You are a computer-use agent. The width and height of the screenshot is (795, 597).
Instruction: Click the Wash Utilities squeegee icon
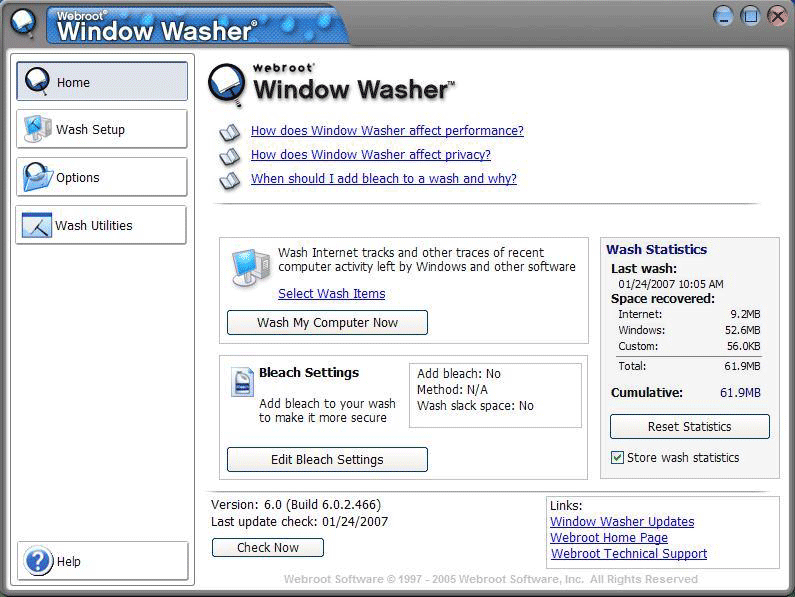(37, 225)
